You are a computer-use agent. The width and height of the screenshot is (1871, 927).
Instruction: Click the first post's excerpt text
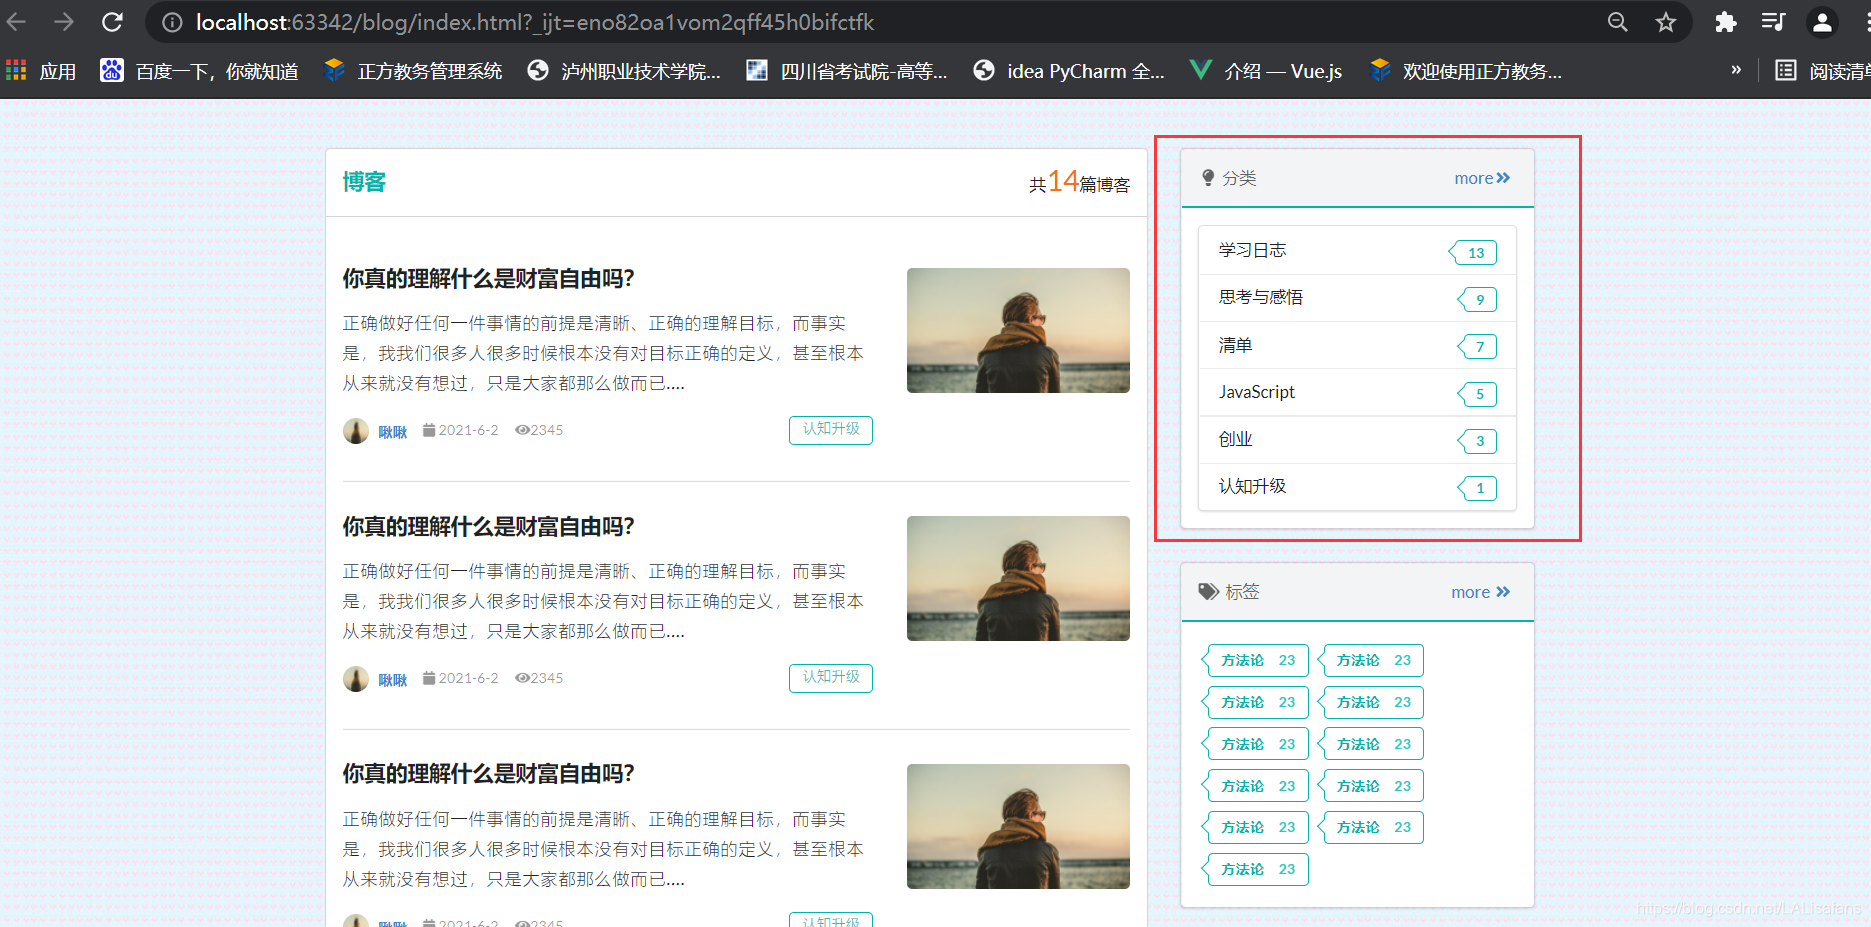pyautogui.click(x=603, y=354)
